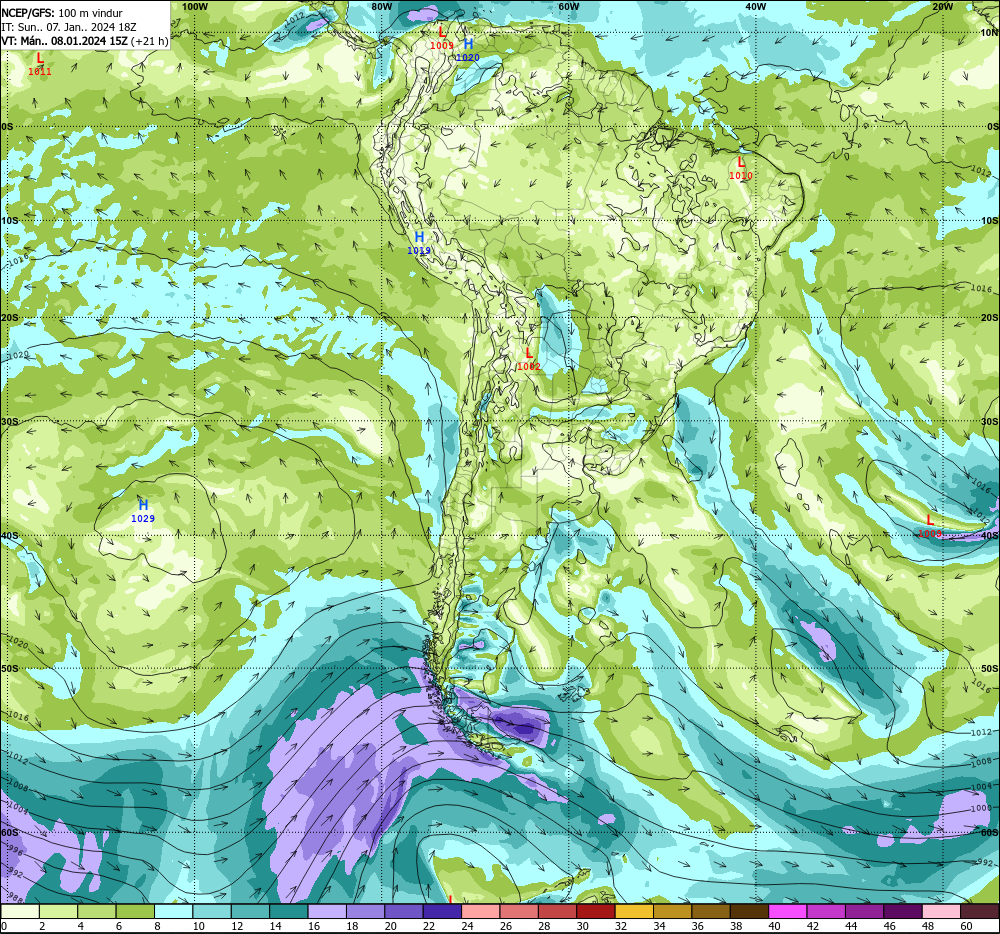
Task: Click the '0S' latitude label on left edge
Action: [7, 127]
